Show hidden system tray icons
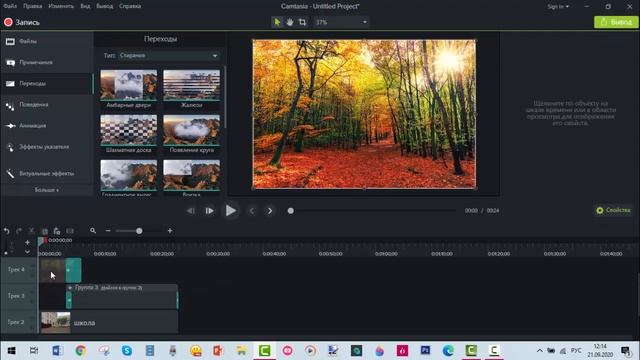This screenshot has height=360, width=640. click(540, 351)
